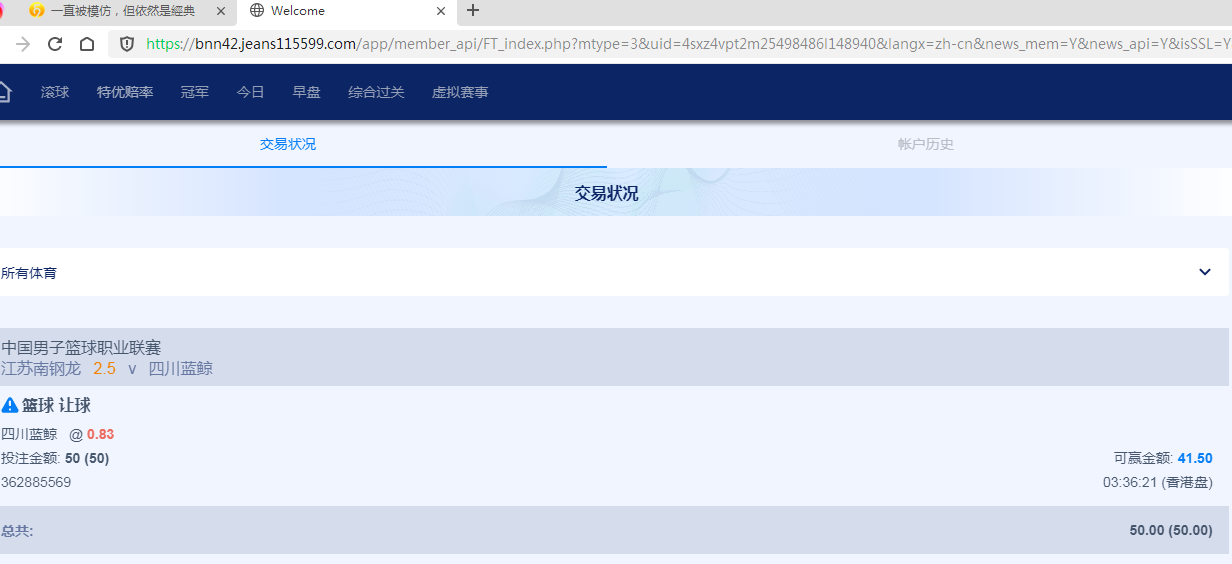
Task: Click team name 江苏南钢龙
Action: 41,368
